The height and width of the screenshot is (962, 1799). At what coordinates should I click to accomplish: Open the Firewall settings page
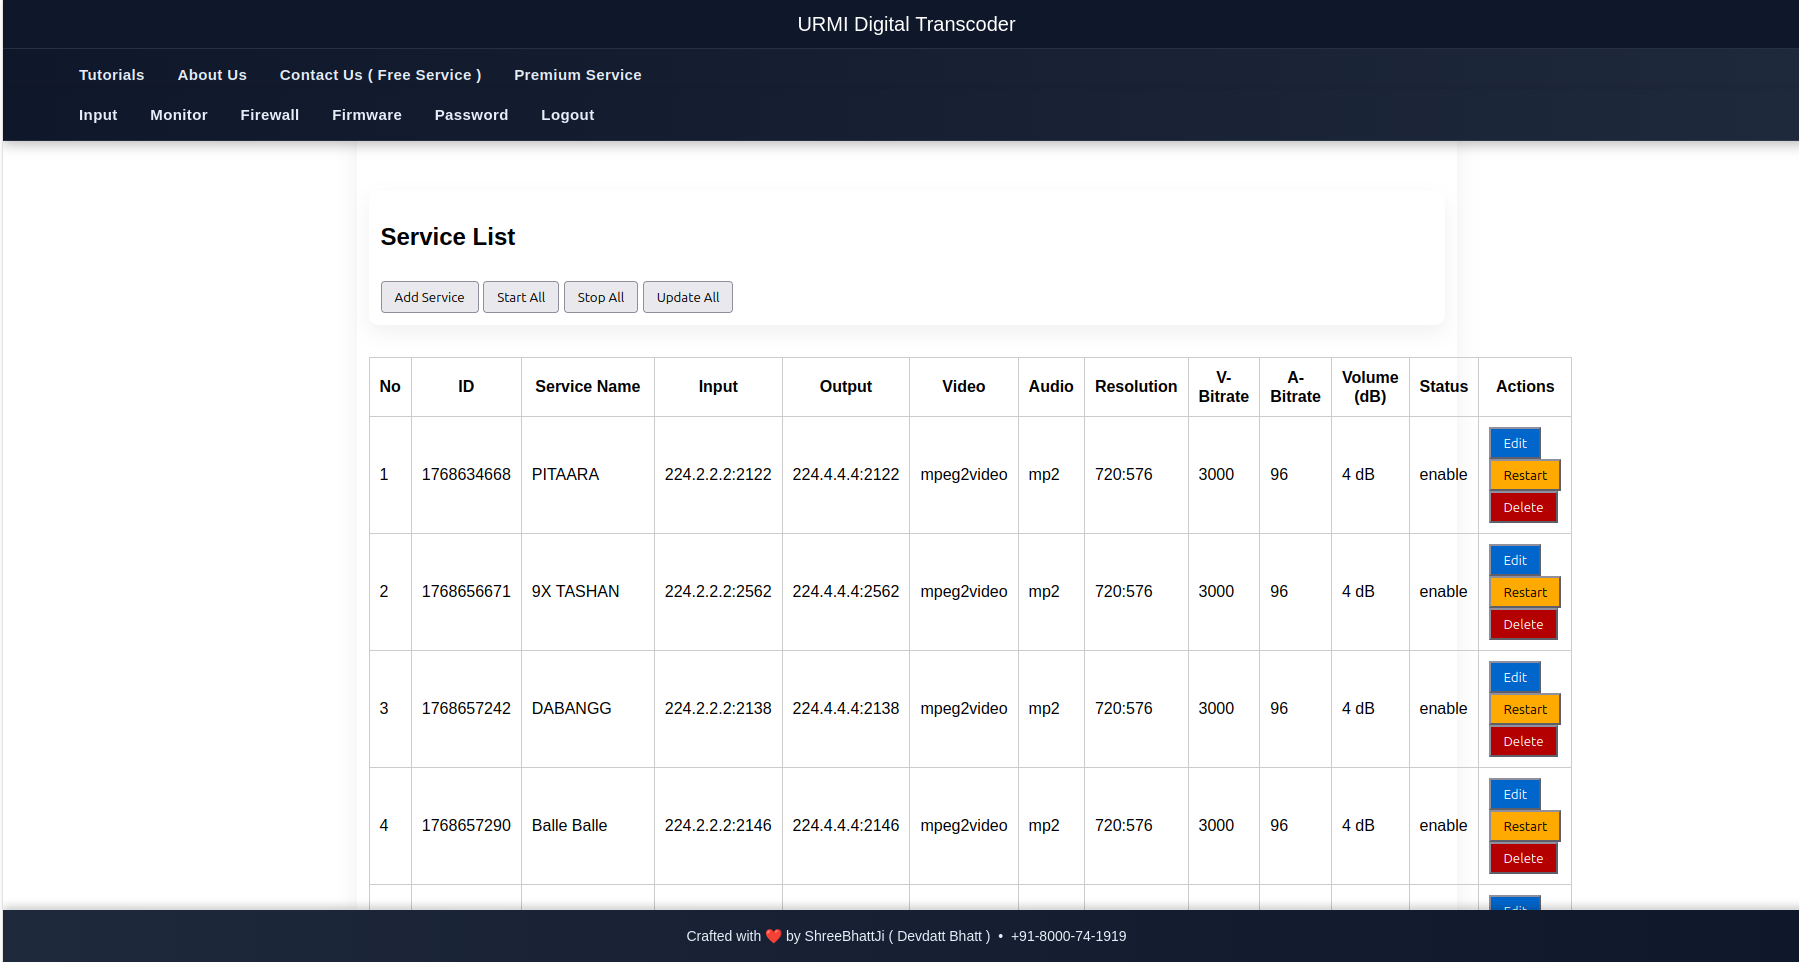(x=270, y=115)
